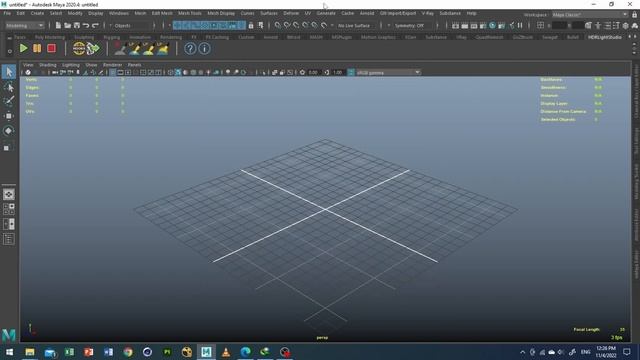Choose the Scale tool in the toolbox
The width and height of the screenshot is (640, 360).
tap(9, 147)
